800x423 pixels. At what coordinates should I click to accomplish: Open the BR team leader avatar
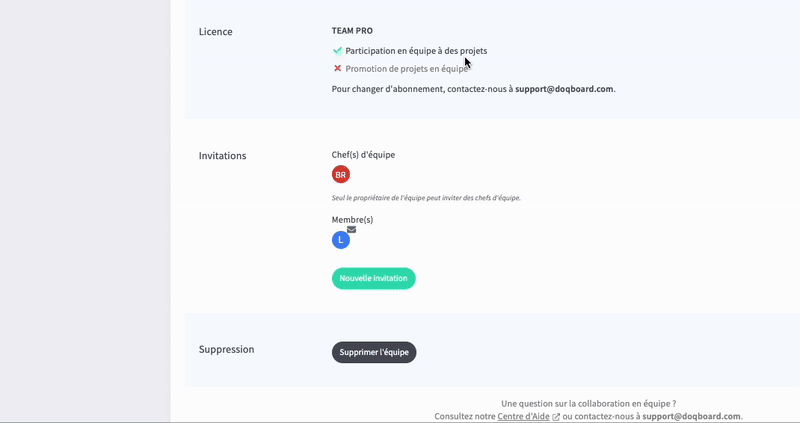[x=341, y=175]
